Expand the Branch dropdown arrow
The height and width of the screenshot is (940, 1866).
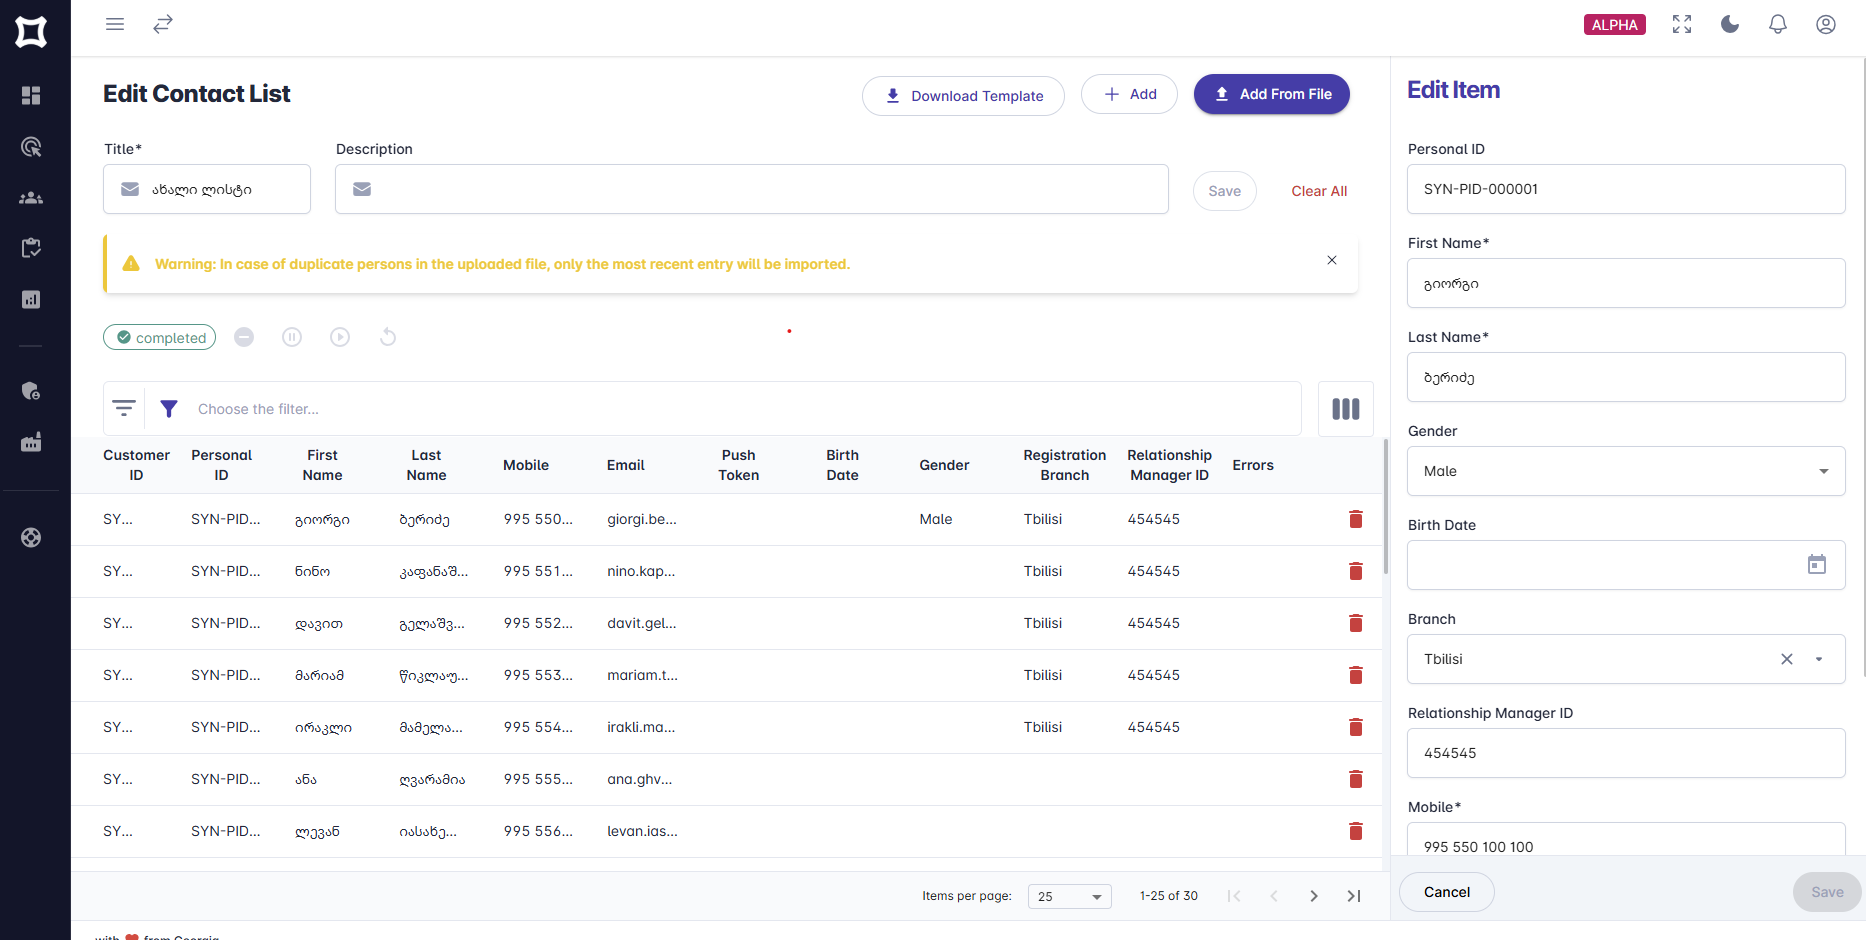(x=1819, y=659)
